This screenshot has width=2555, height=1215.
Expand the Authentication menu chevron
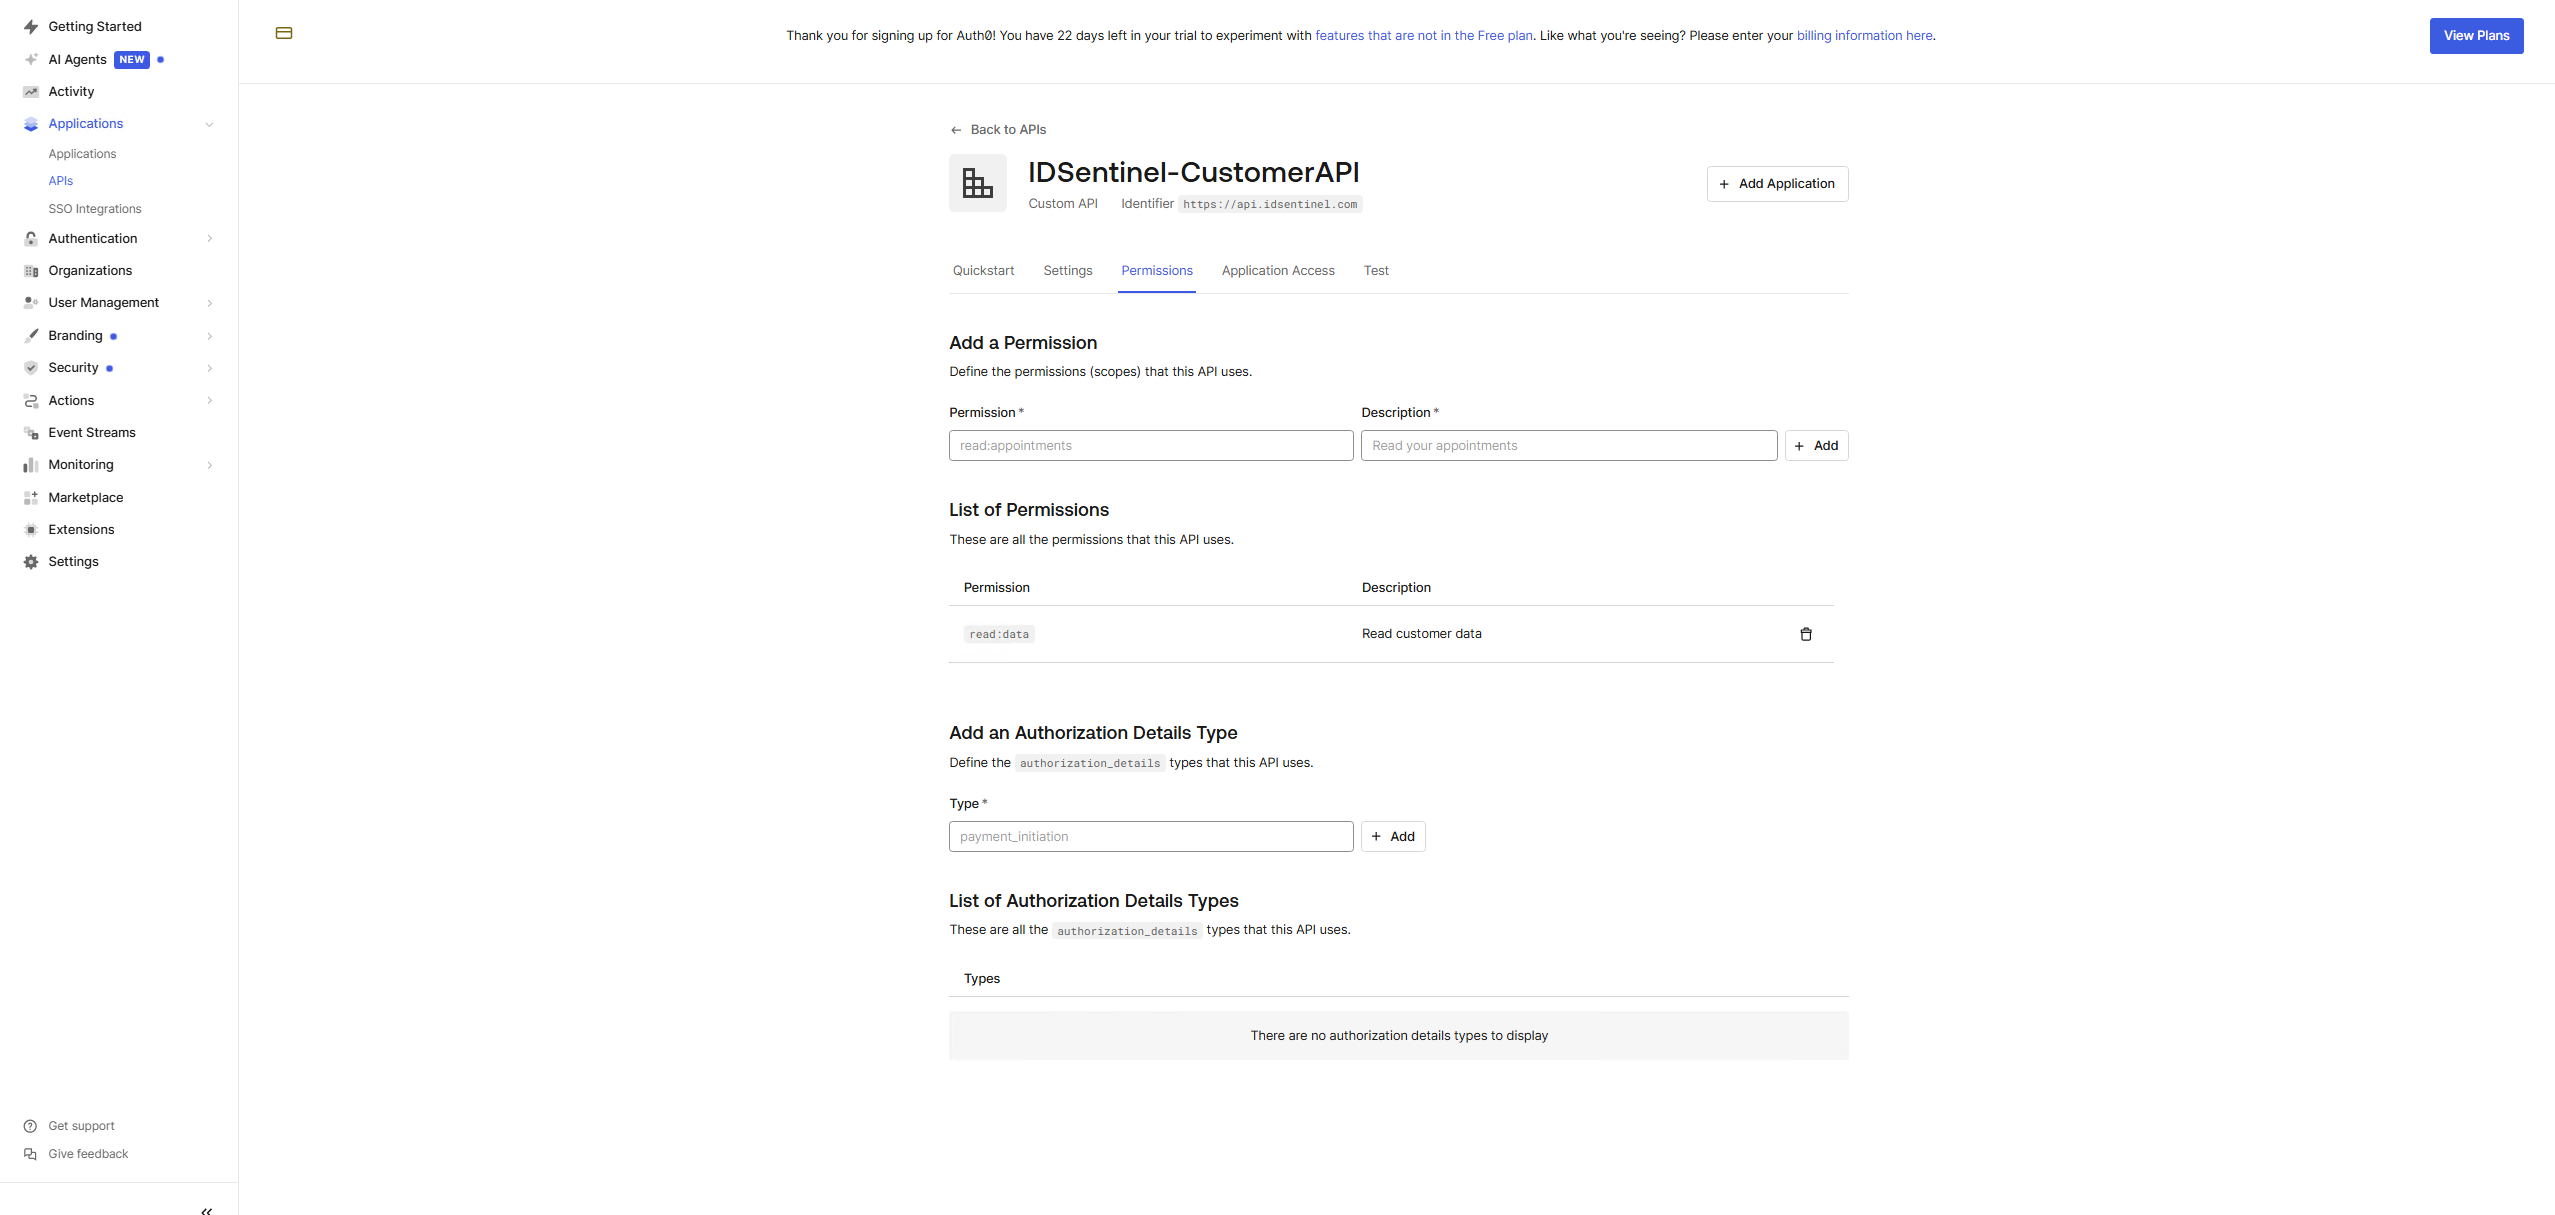pyautogui.click(x=209, y=239)
